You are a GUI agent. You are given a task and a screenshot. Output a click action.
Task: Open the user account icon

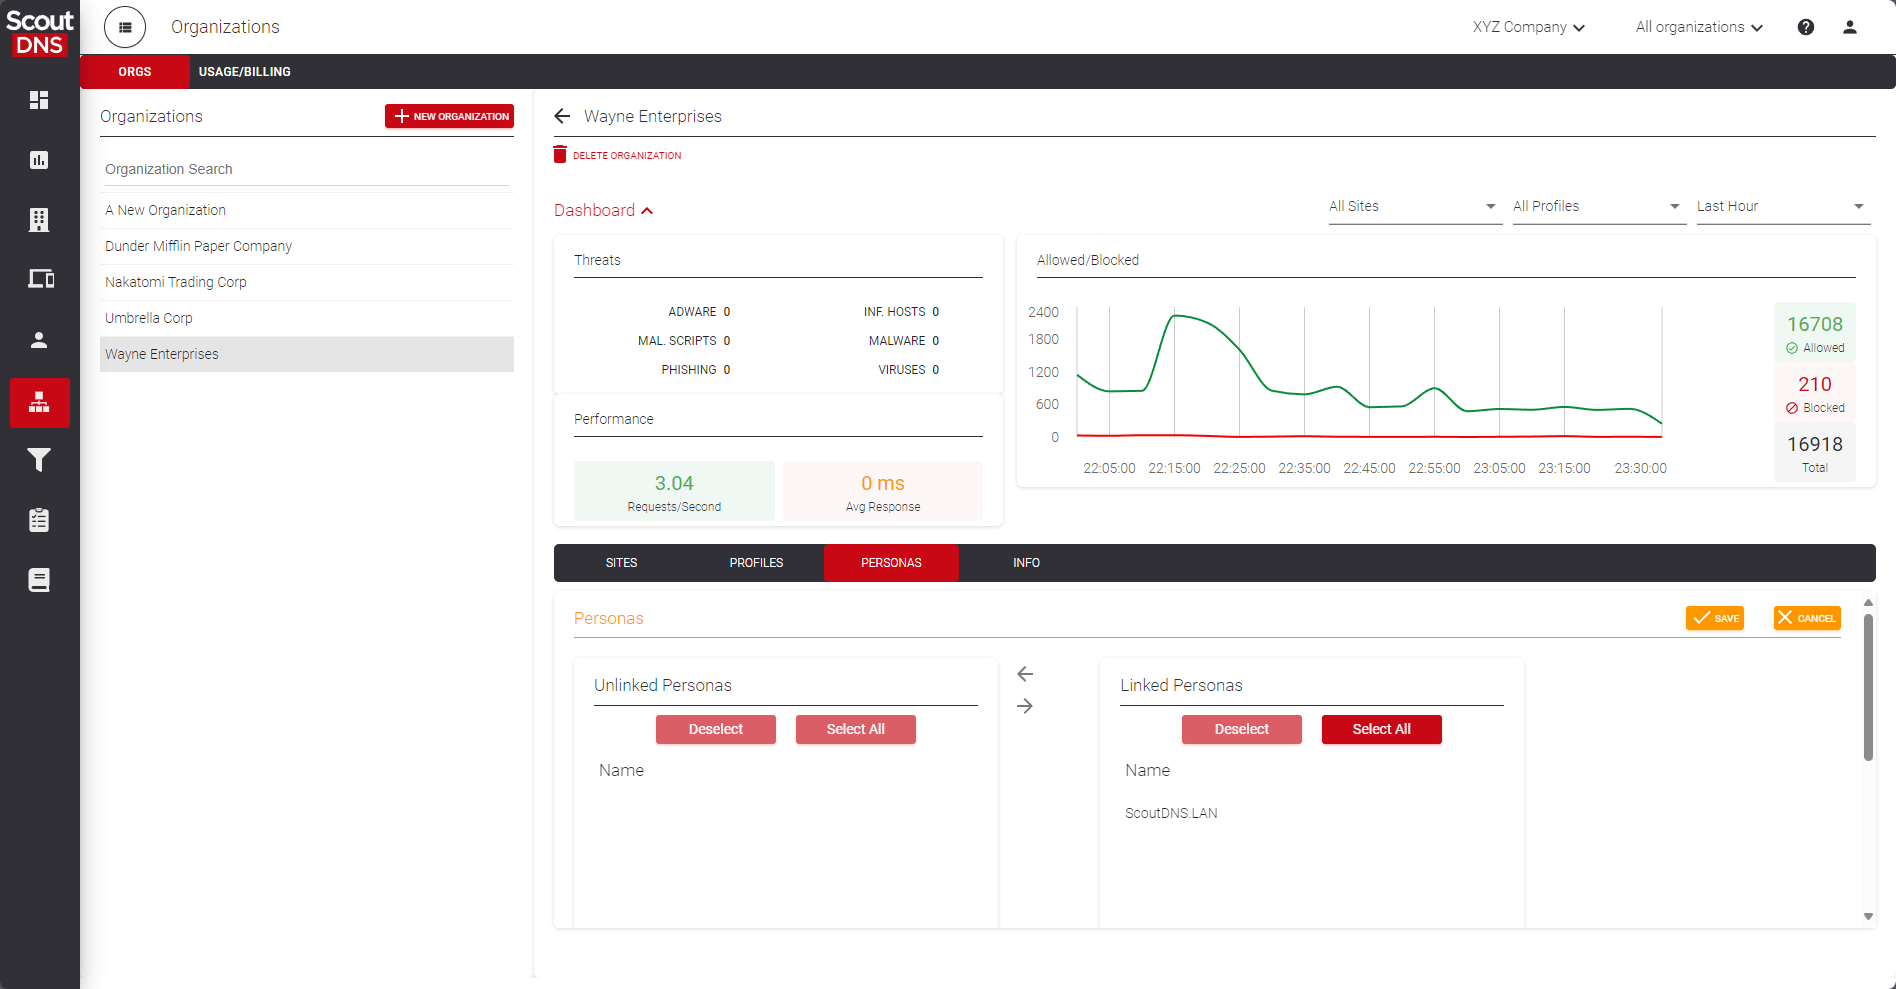pyautogui.click(x=1850, y=27)
